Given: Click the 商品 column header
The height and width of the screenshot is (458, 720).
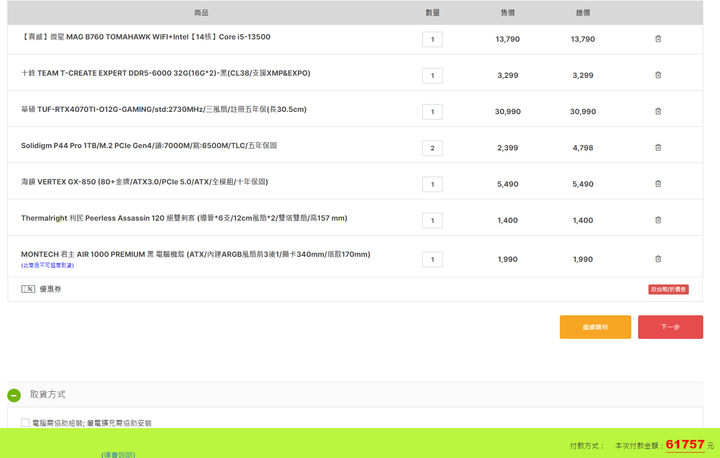Looking at the screenshot, I should click(x=201, y=13).
